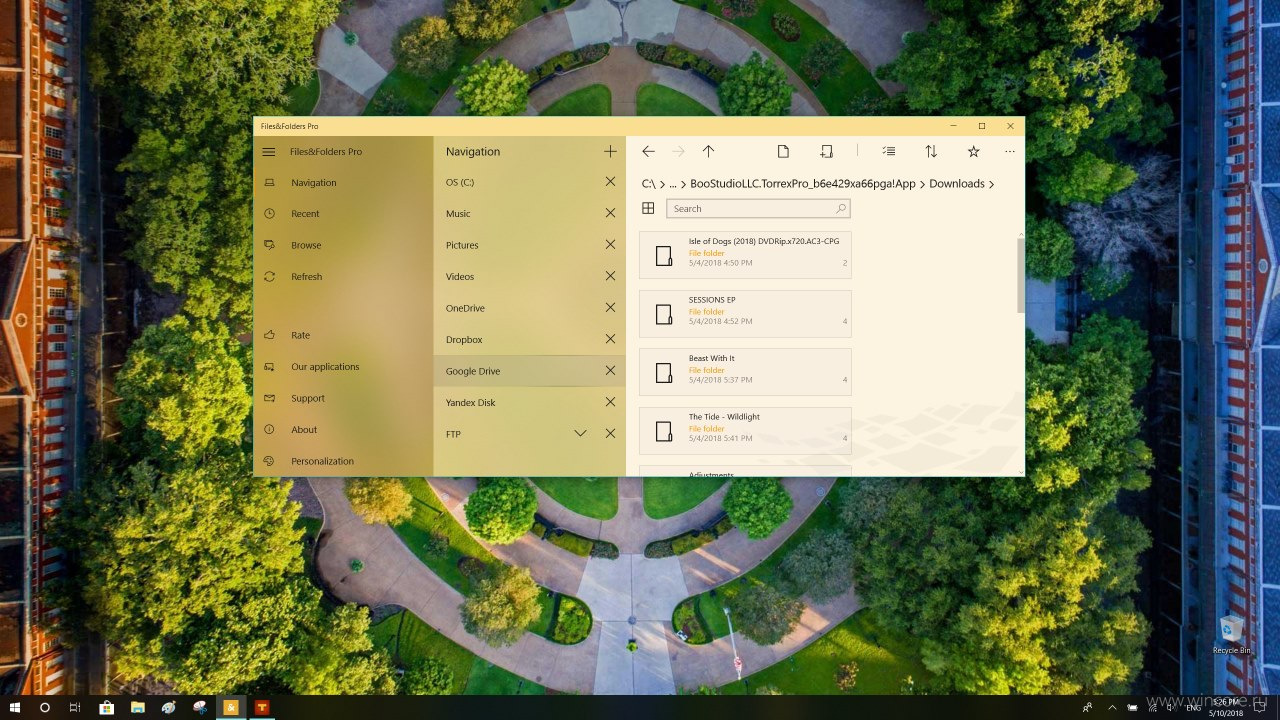This screenshot has height=720, width=1280.
Task: Remove OS (C:) with its X icon
Action: tap(610, 182)
